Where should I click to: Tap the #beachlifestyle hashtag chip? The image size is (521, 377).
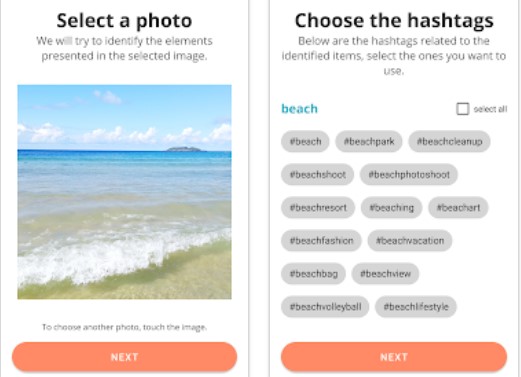point(416,307)
